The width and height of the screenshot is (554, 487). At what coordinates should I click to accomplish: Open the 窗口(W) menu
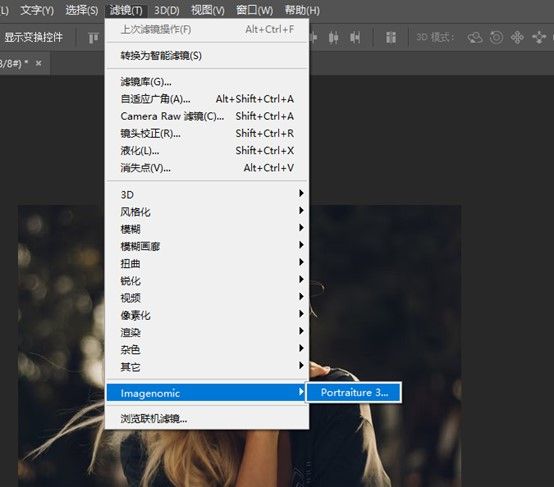[254, 10]
